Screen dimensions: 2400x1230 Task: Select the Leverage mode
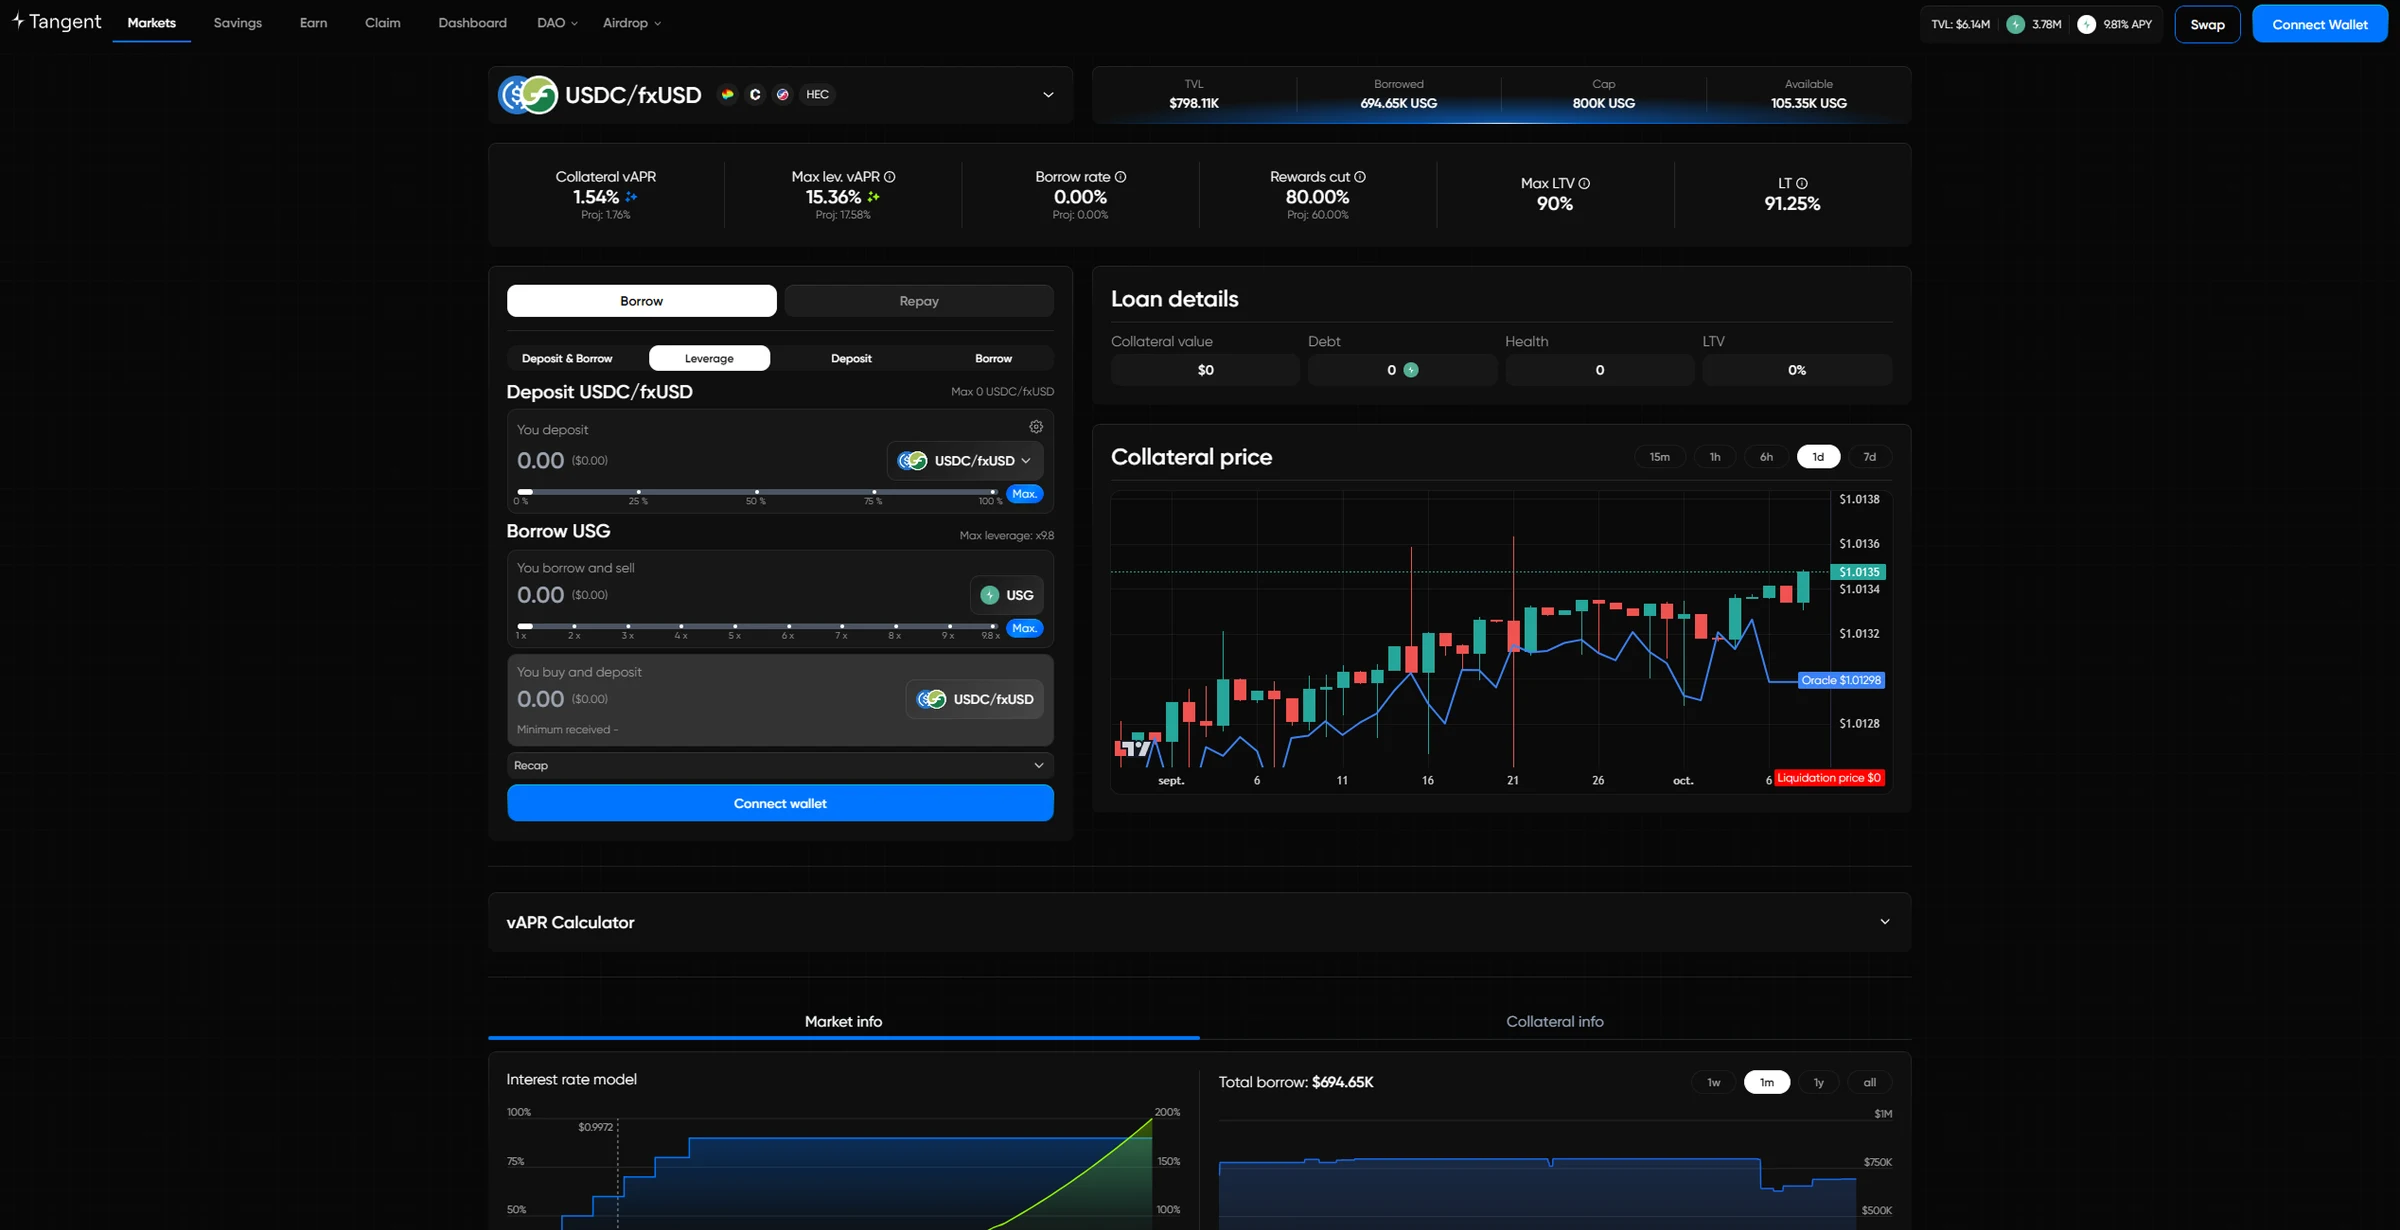709,358
